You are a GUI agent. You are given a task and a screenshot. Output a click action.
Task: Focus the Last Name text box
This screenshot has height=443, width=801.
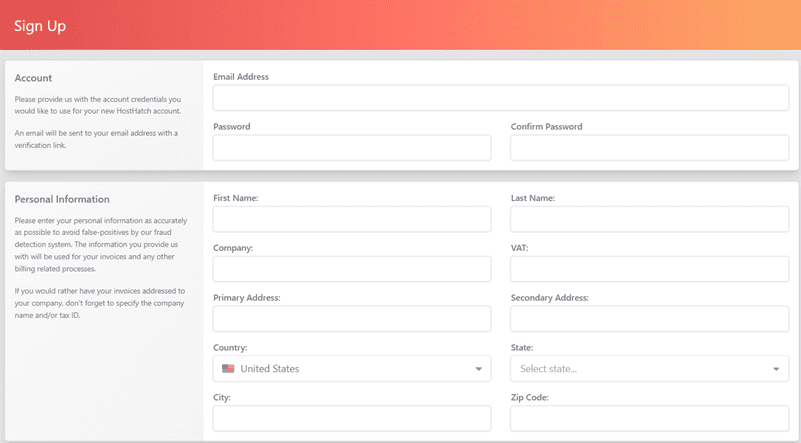[649, 219]
